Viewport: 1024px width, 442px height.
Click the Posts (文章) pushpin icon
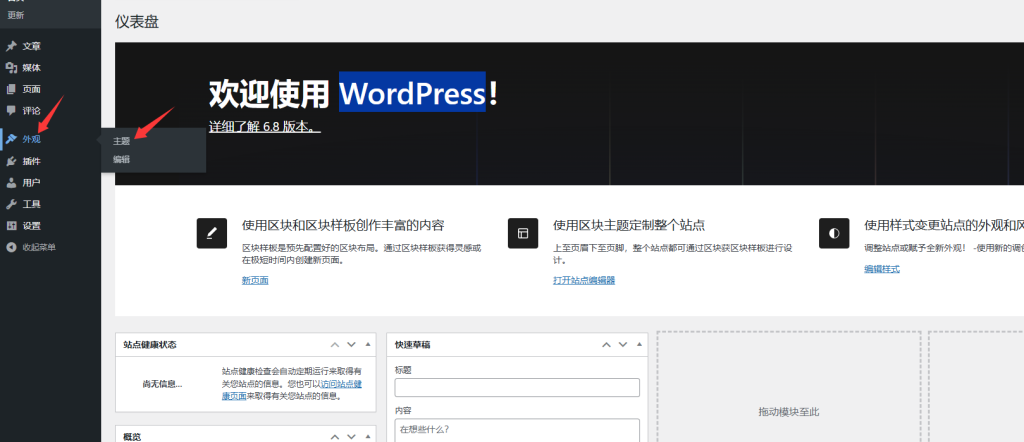click(x=11, y=46)
